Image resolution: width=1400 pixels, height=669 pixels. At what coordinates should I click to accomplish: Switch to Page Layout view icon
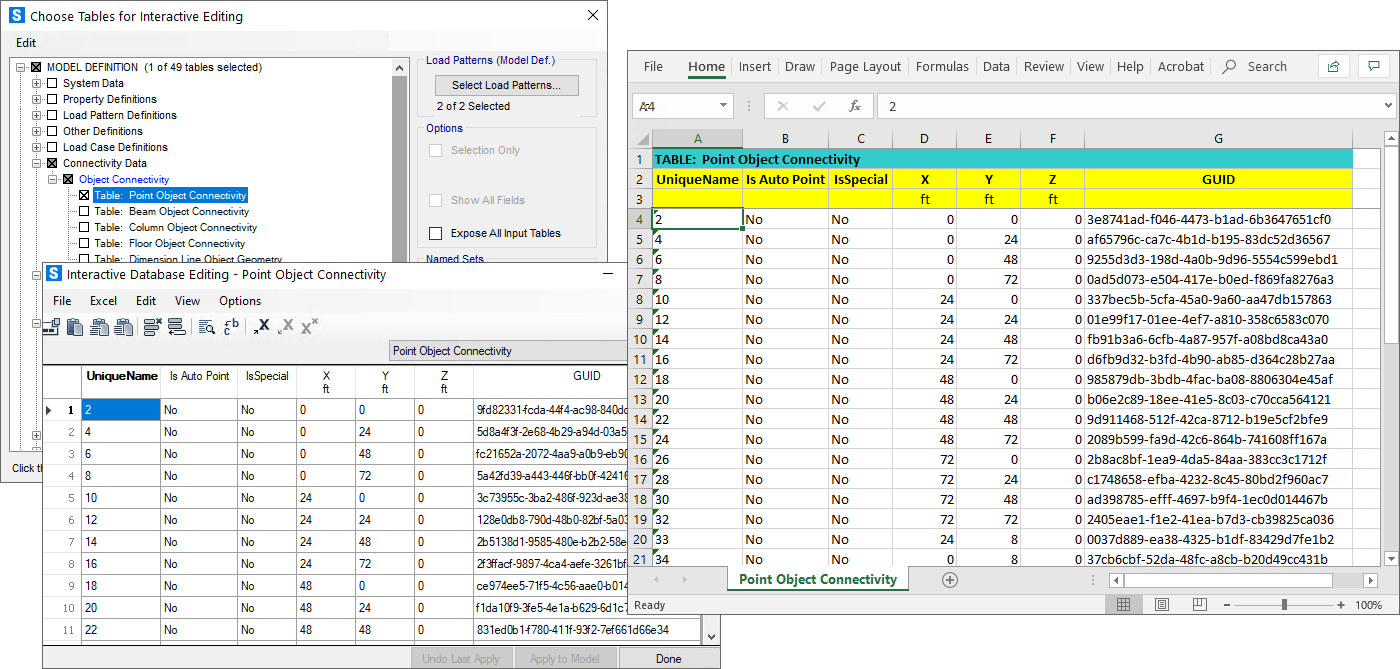pos(1161,605)
